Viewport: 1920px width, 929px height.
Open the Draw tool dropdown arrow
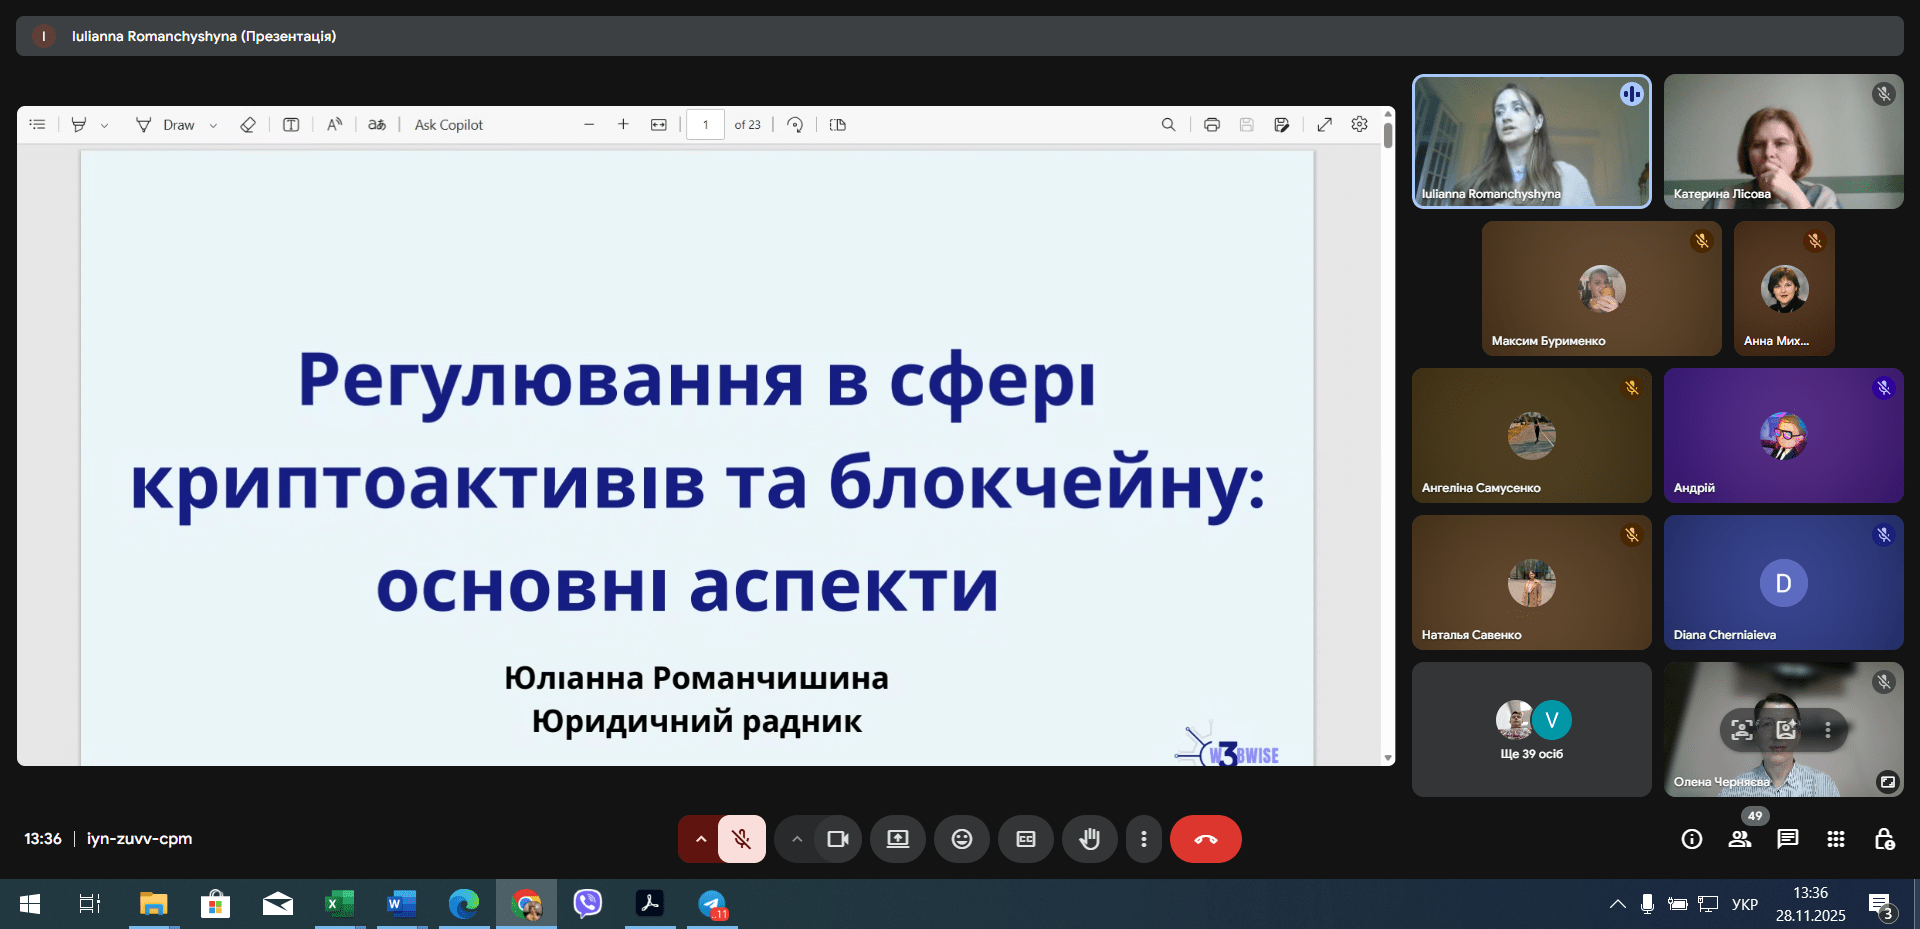(x=213, y=125)
